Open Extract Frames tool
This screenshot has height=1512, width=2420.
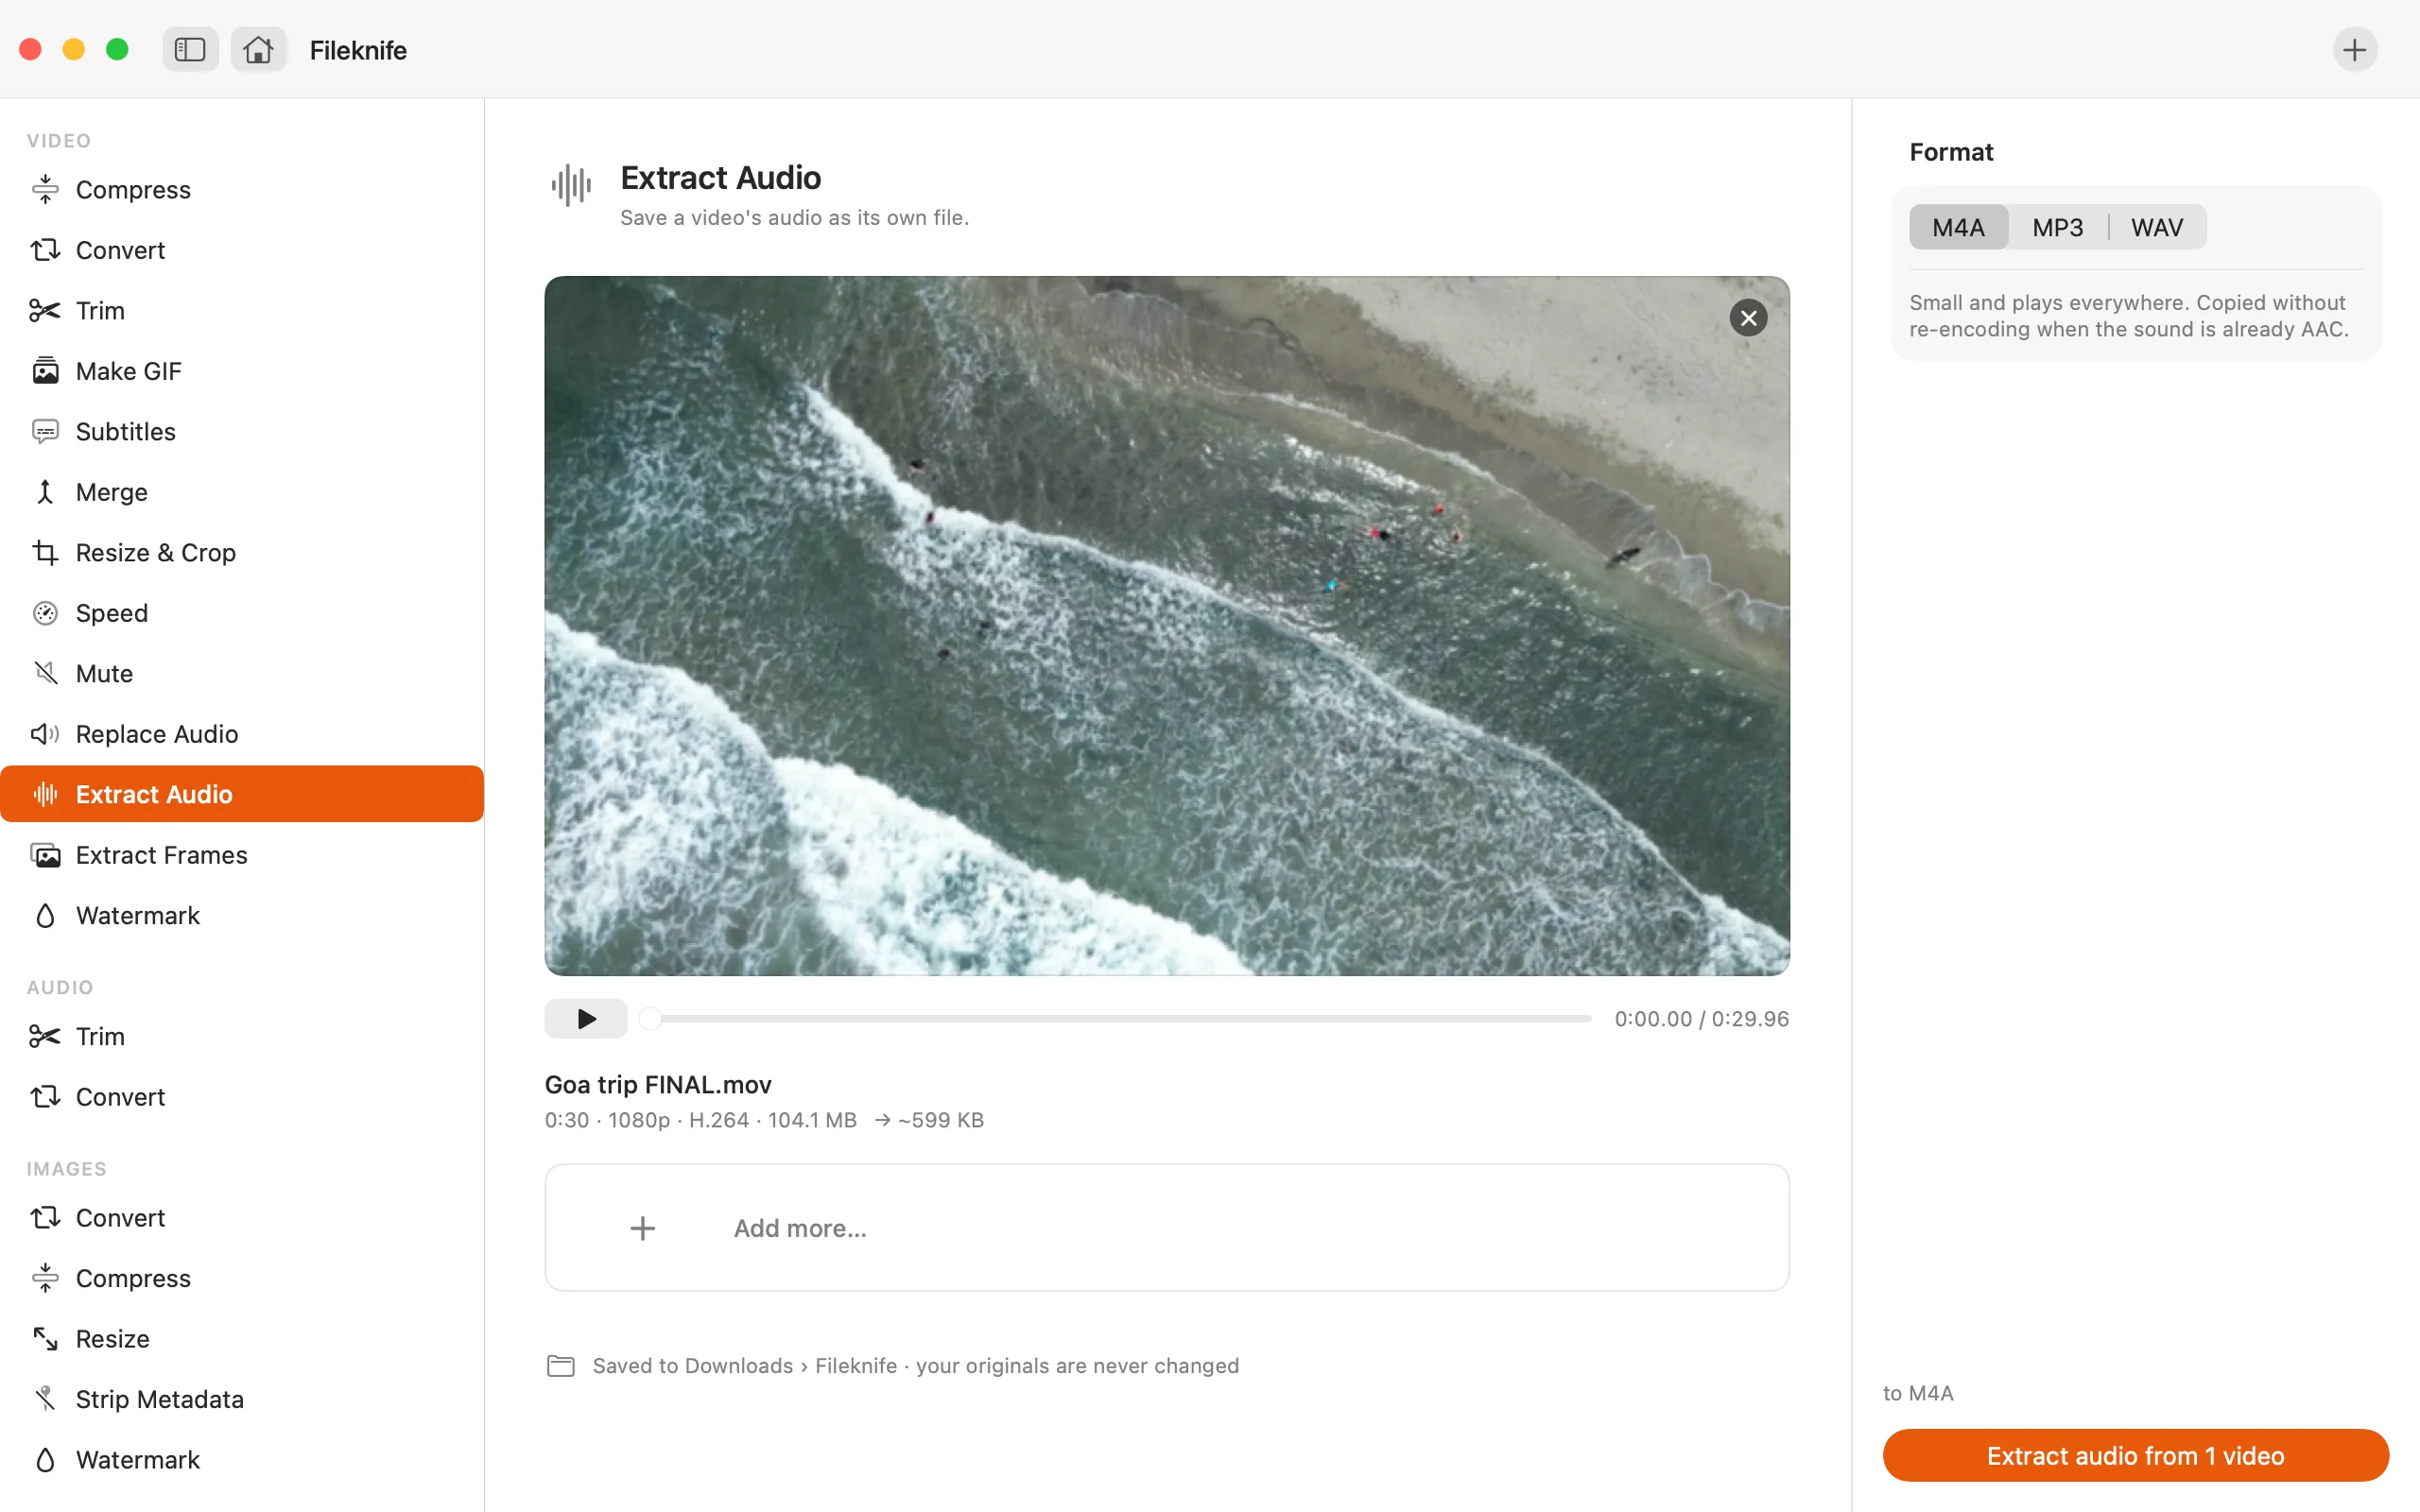(242, 855)
